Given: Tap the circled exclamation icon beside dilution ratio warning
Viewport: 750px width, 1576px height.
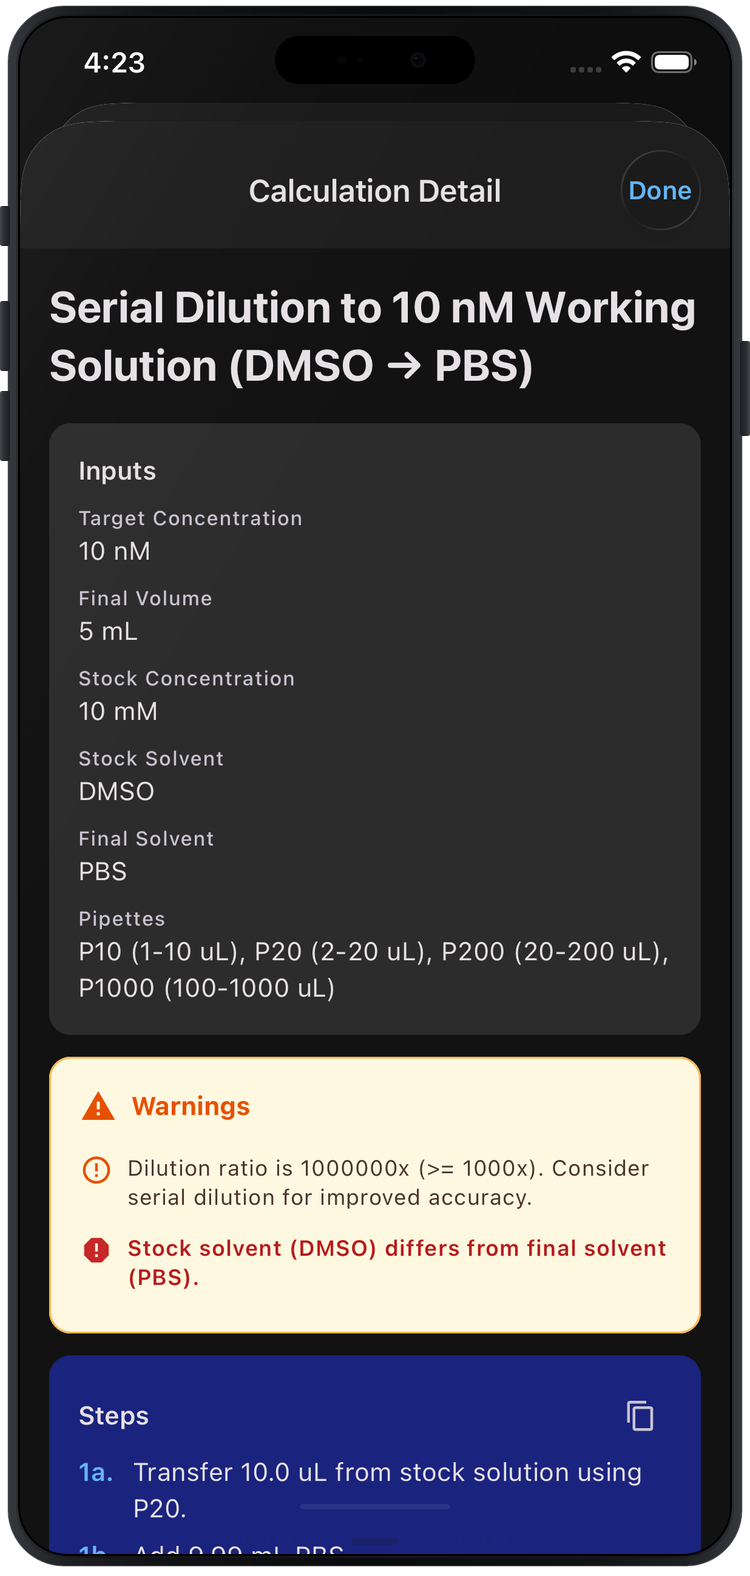Looking at the screenshot, I should click(x=96, y=1169).
